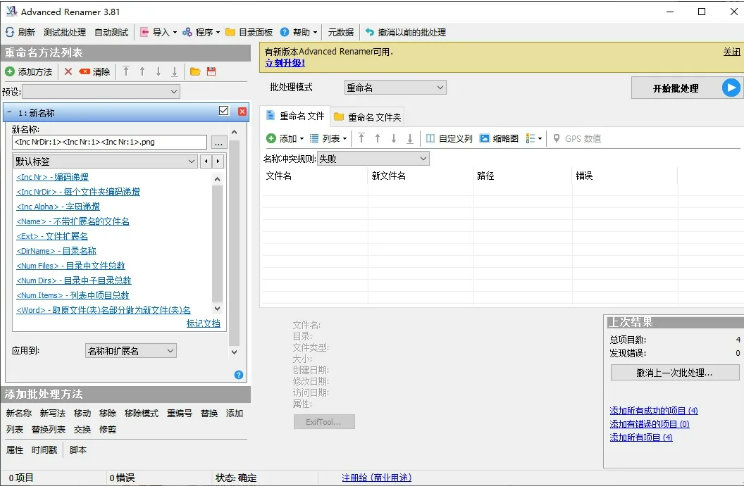Open the 名称冲突规则 失败 dropdown
Image resolution: width=744 pixels, height=486 pixels.
pyautogui.click(x=373, y=159)
